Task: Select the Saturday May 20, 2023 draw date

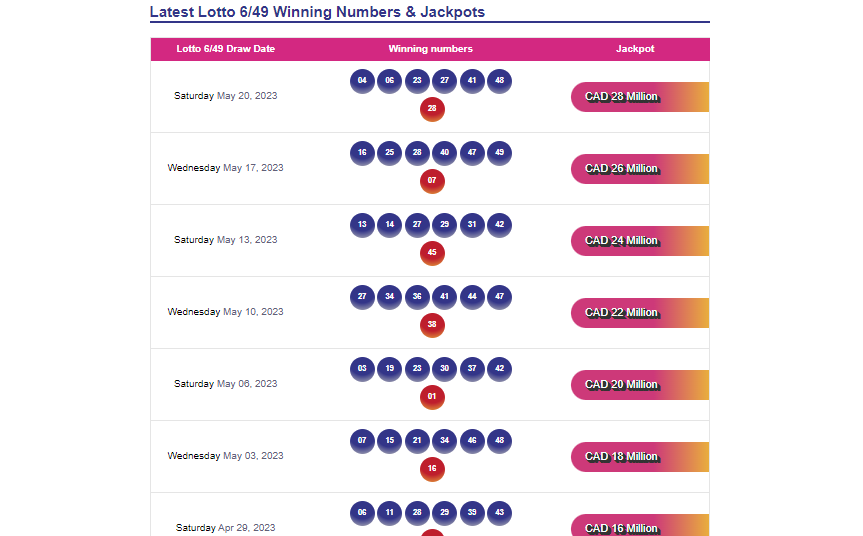Action: [226, 96]
